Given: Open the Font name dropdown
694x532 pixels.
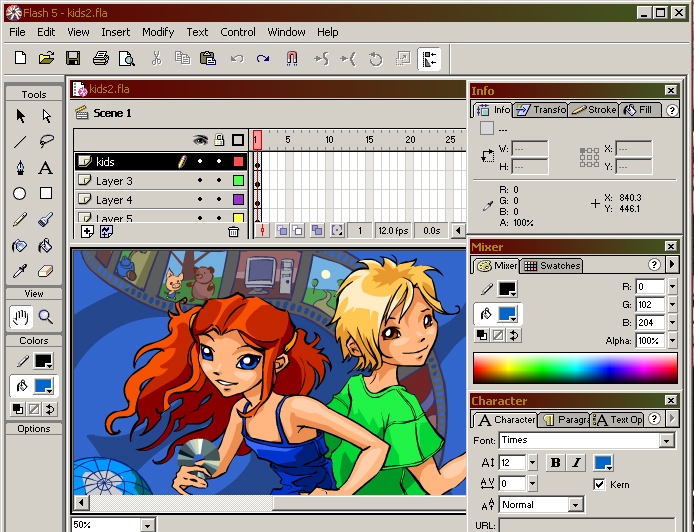Looking at the screenshot, I should [x=667, y=441].
